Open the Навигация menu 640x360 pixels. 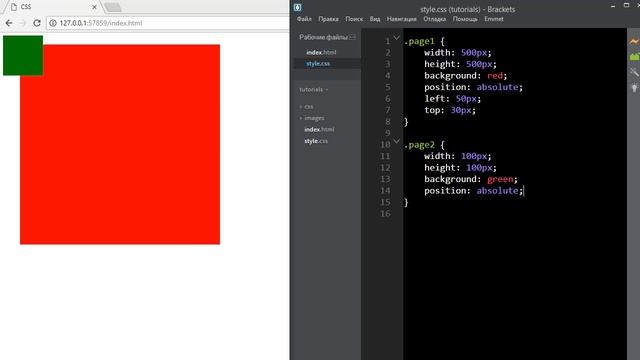[402, 19]
